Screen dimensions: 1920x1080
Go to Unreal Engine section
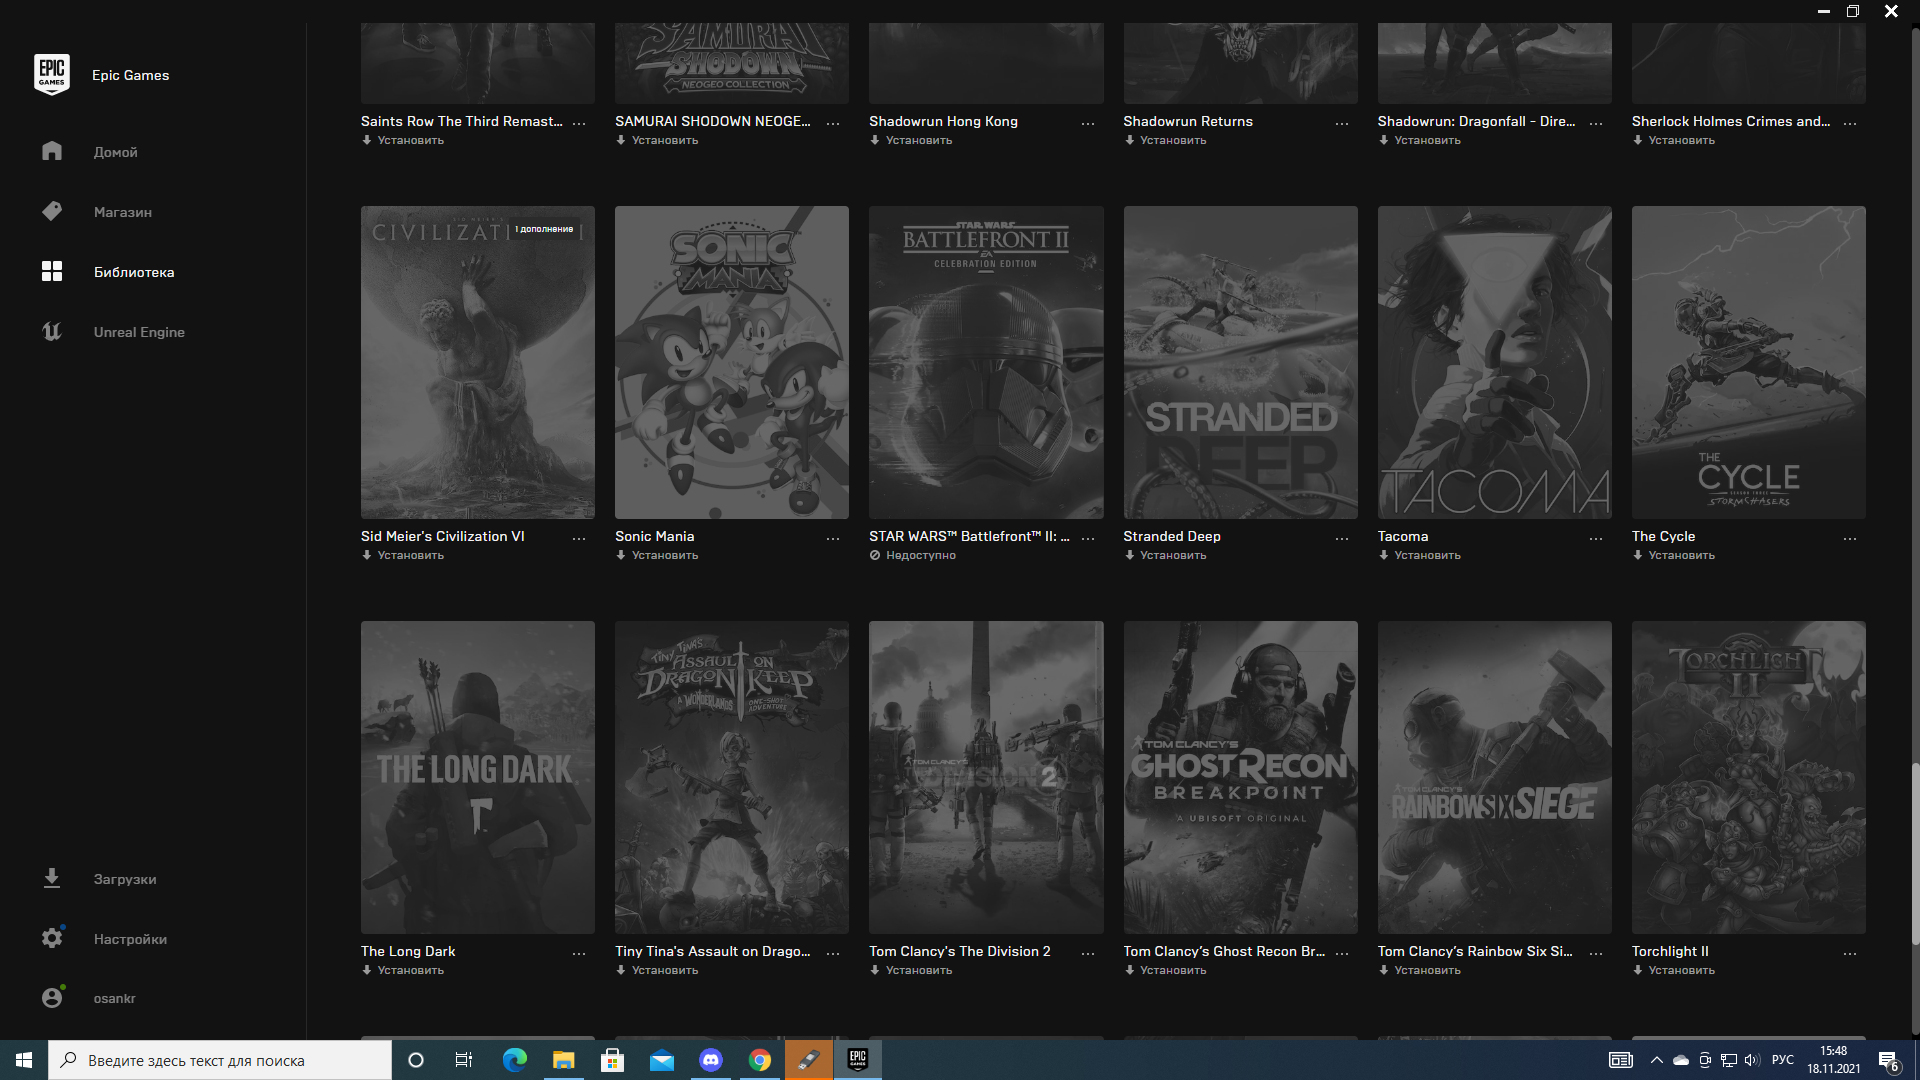139,332
